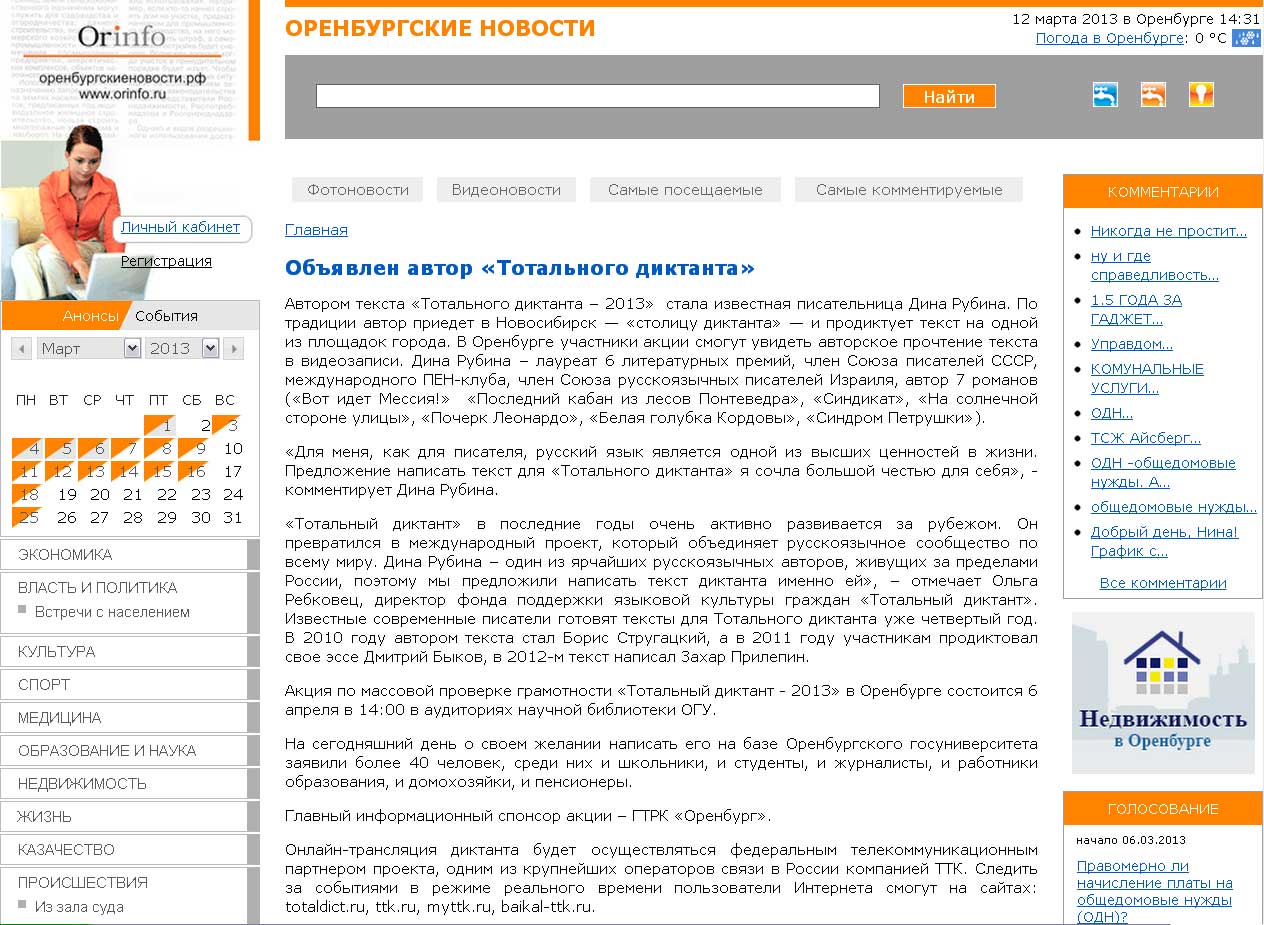The width and height of the screenshot is (1264, 925).
Task: Open comment общедомовые нужды... link
Action: (1173, 507)
